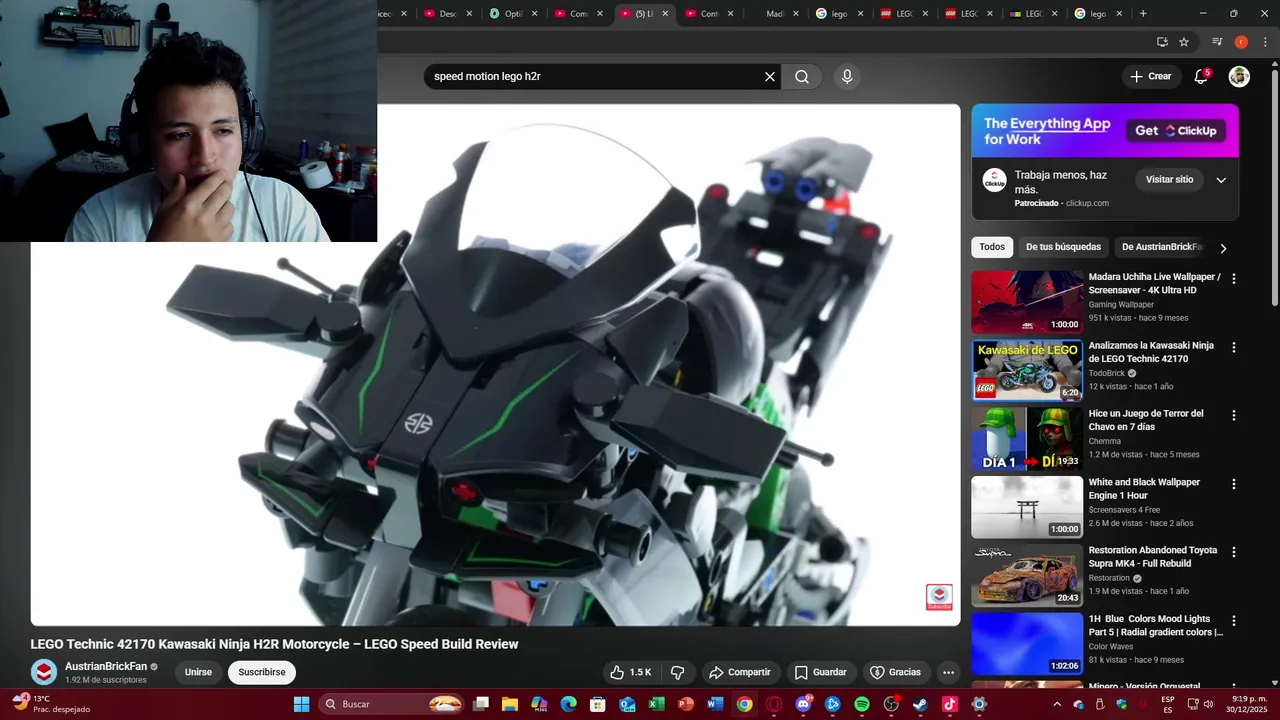Open options for Restoration Abandoned Toyota Supra video
This screenshot has width=1280, height=720.
(1233, 552)
